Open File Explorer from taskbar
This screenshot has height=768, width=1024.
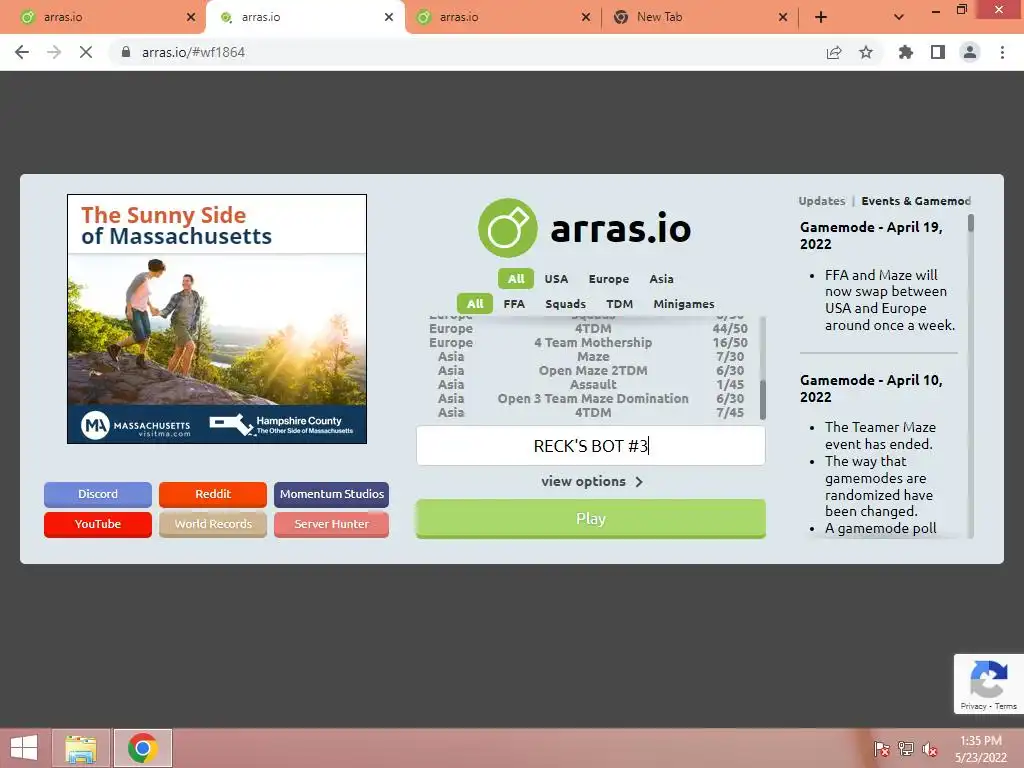click(x=81, y=748)
